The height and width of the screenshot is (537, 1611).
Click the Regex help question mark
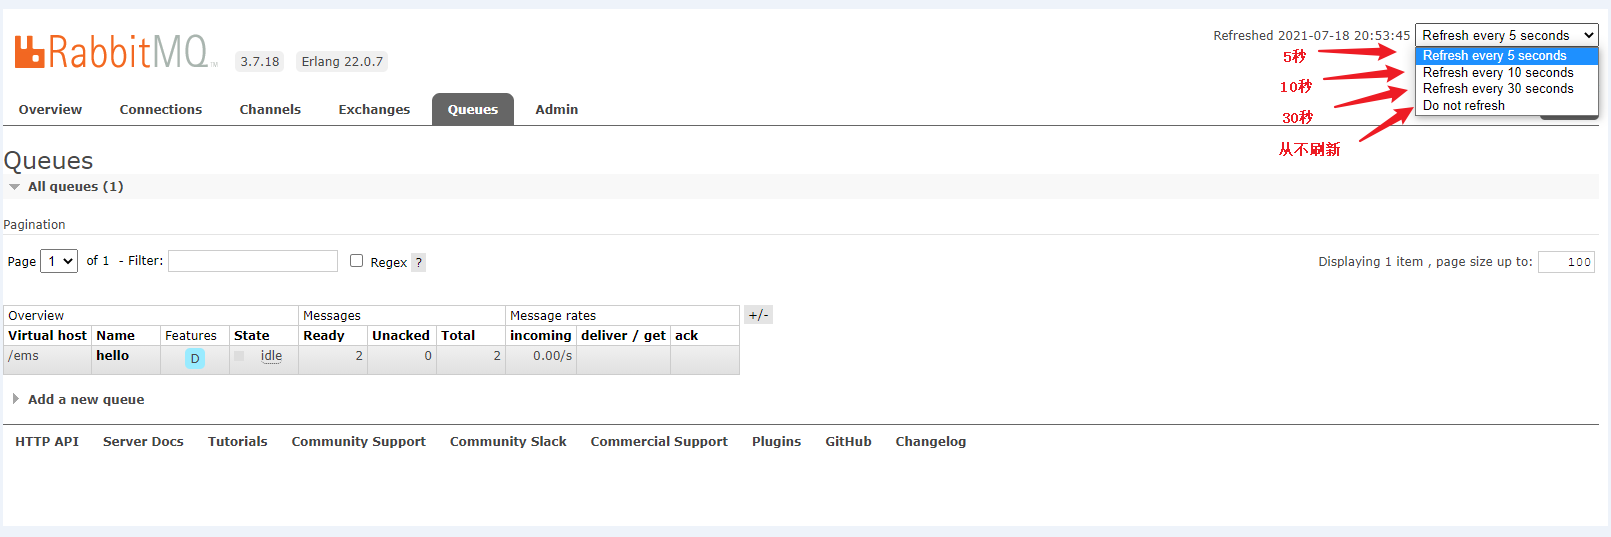(419, 262)
